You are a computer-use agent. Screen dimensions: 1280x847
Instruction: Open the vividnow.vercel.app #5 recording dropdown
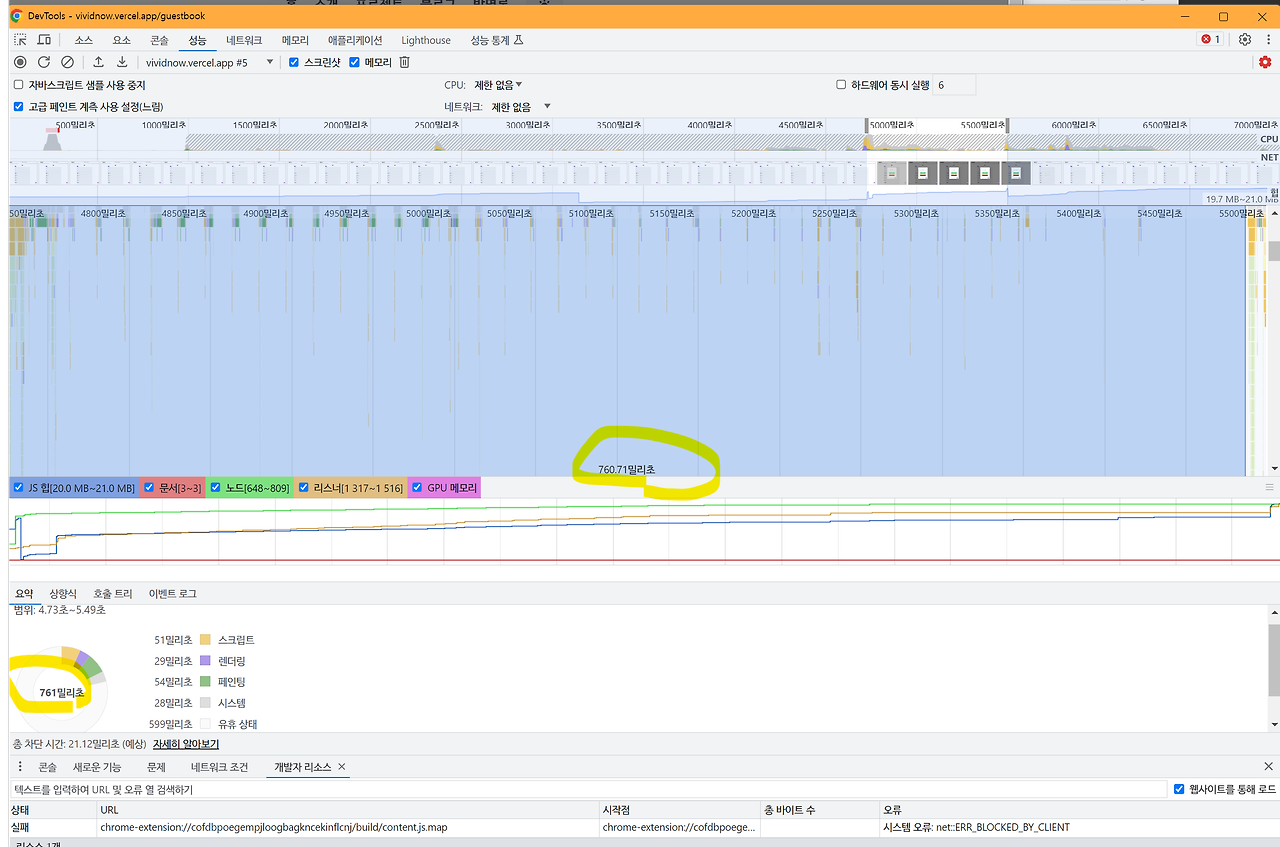209,62
